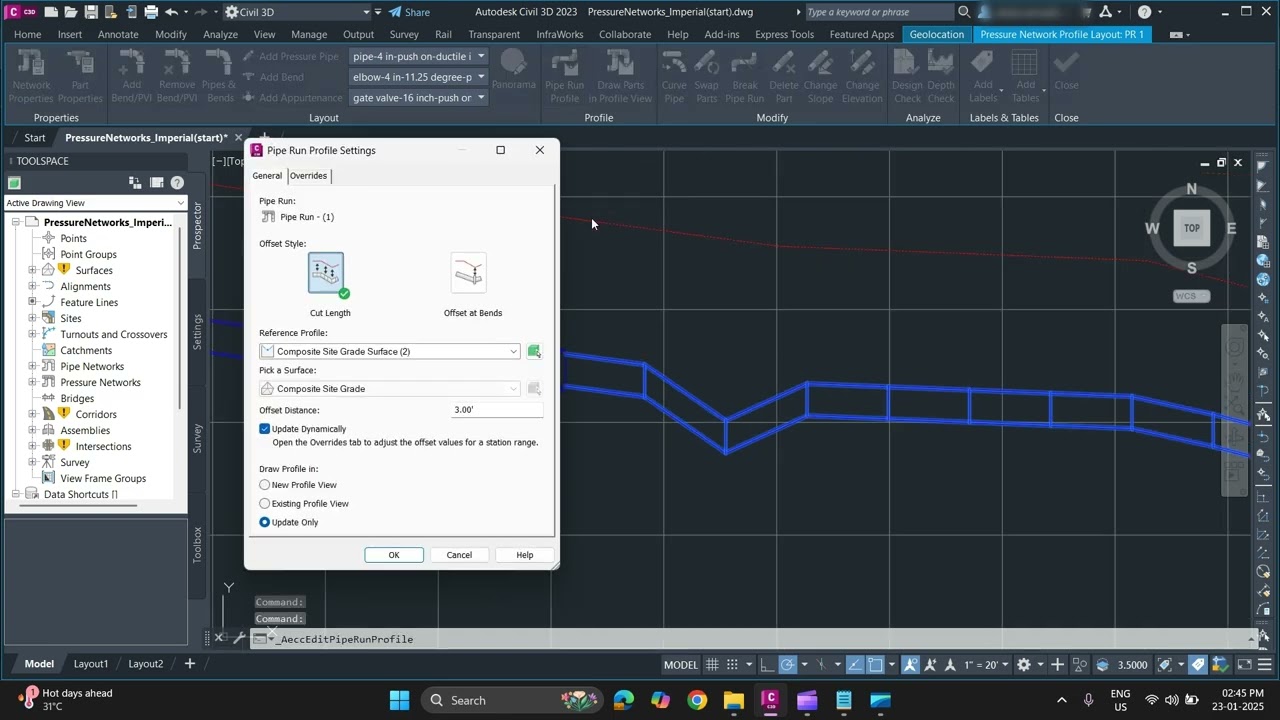Image resolution: width=1280 pixels, height=720 pixels.
Task: Click the MODEL status bar button
Action: [x=681, y=665]
